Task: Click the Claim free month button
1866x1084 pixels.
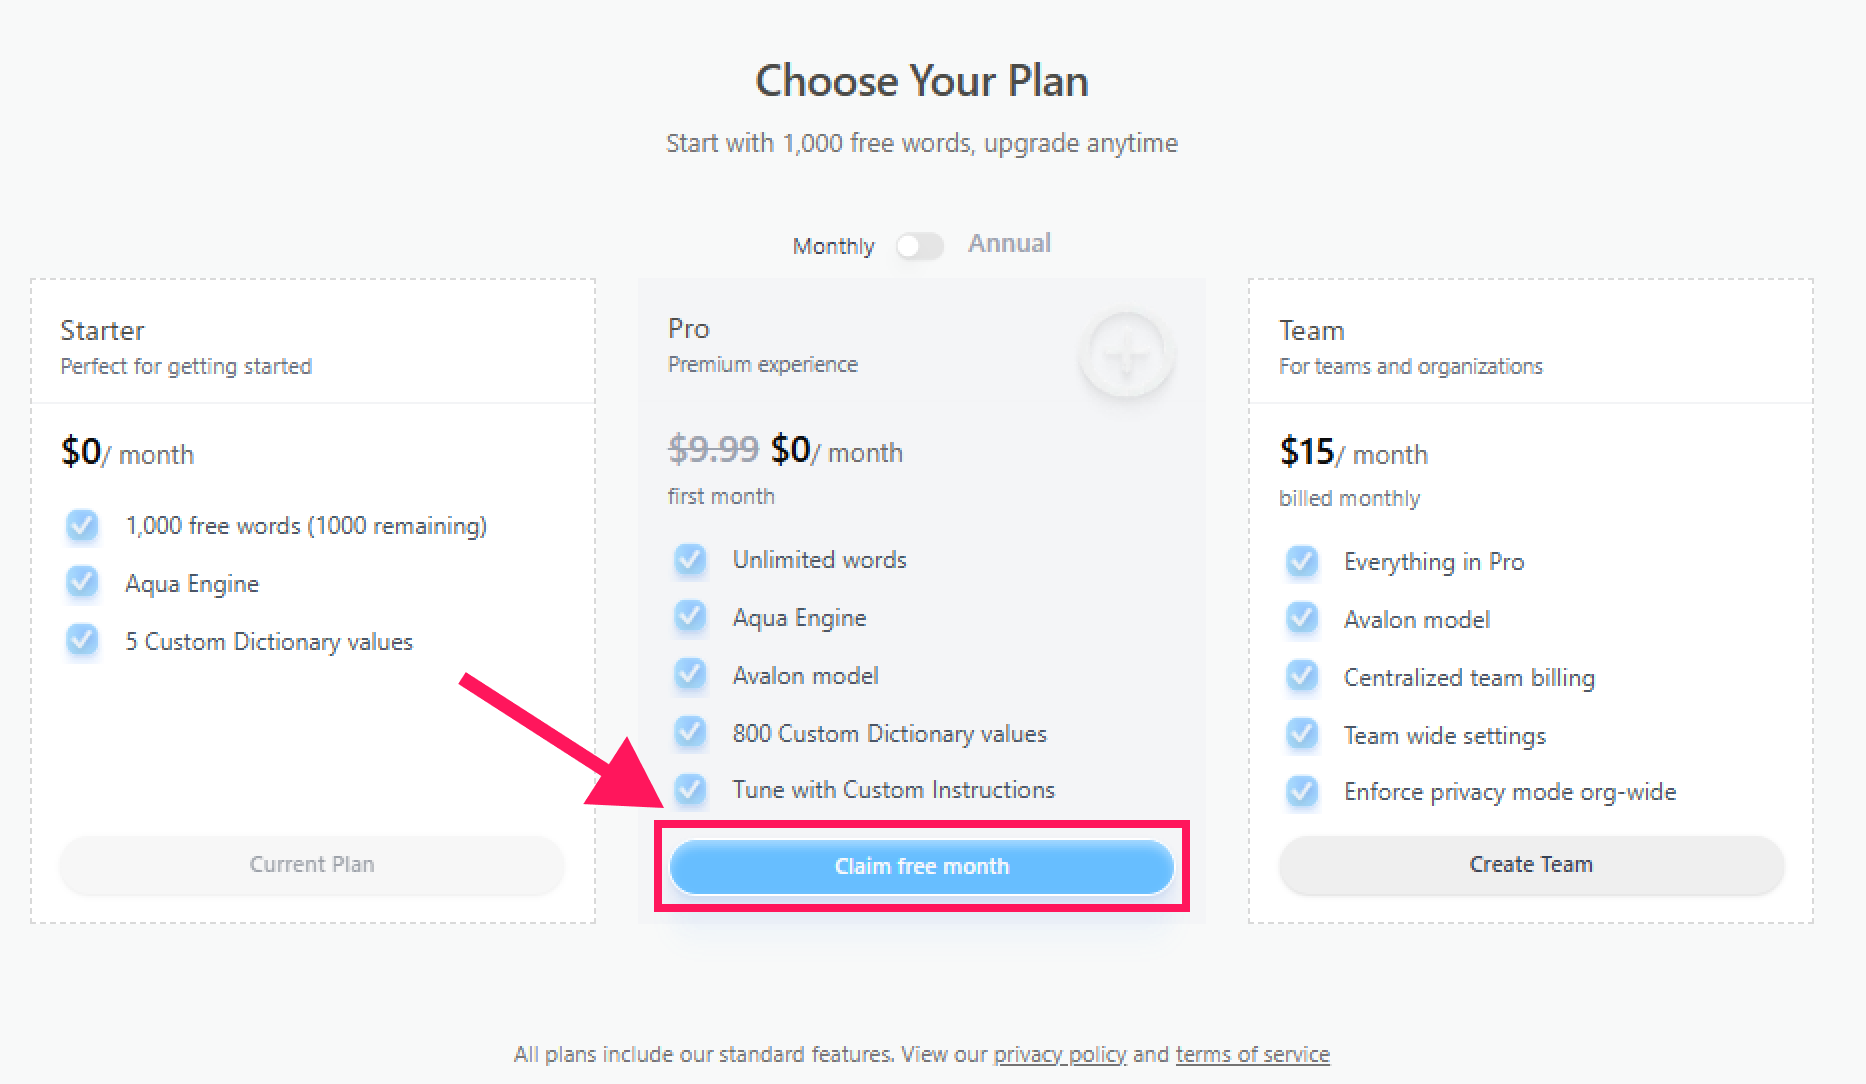Action: (921, 866)
